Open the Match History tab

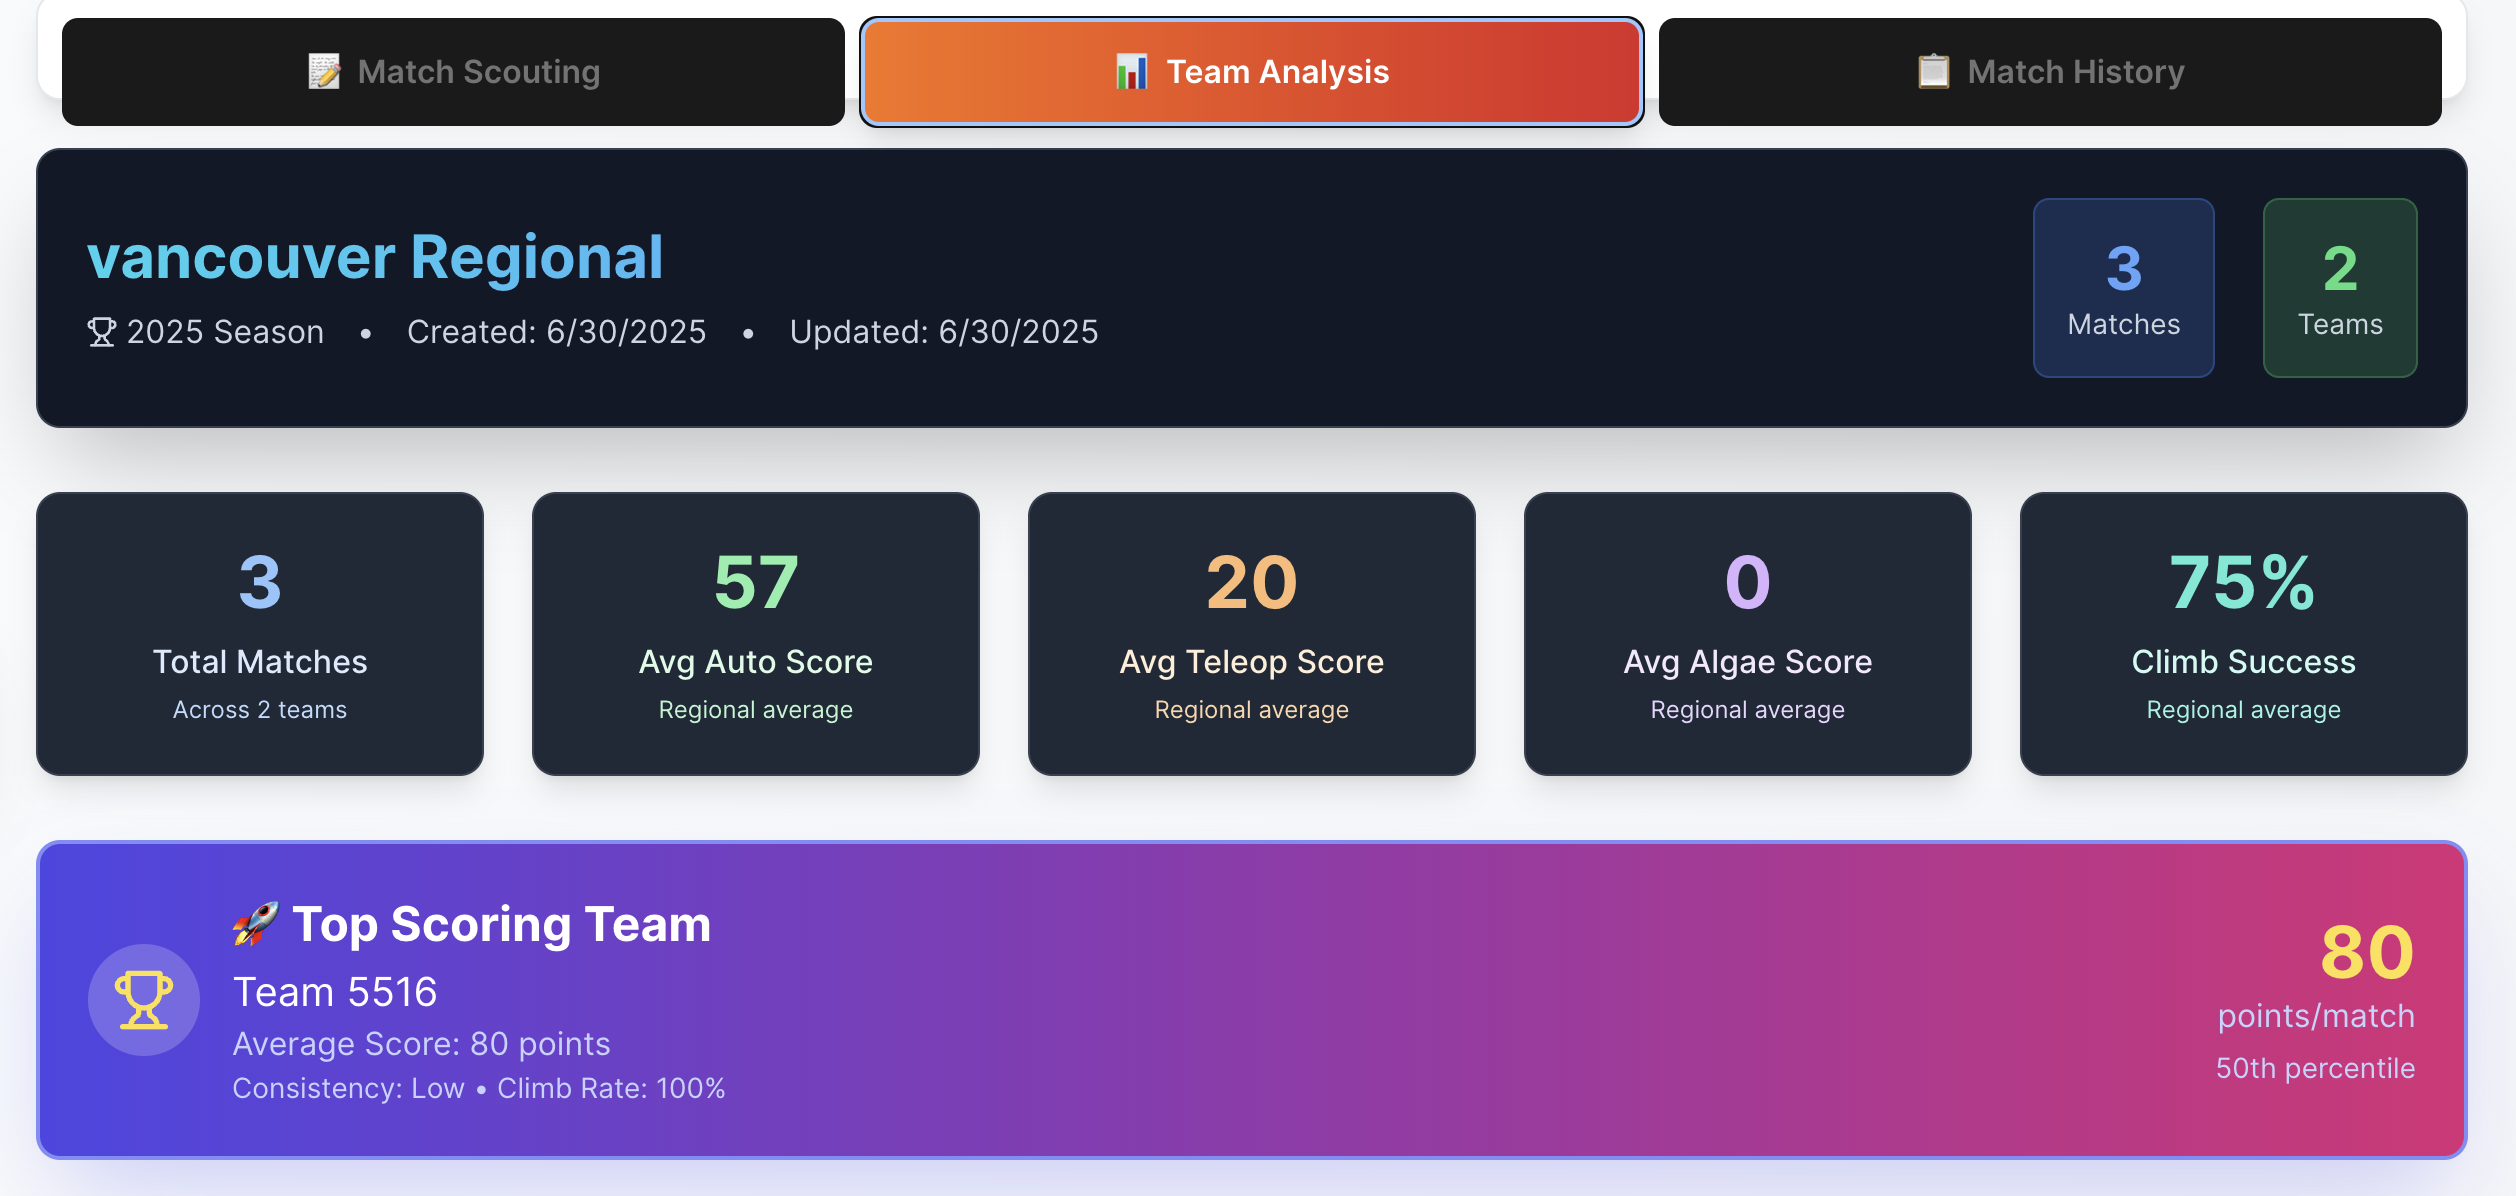(2050, 72)
